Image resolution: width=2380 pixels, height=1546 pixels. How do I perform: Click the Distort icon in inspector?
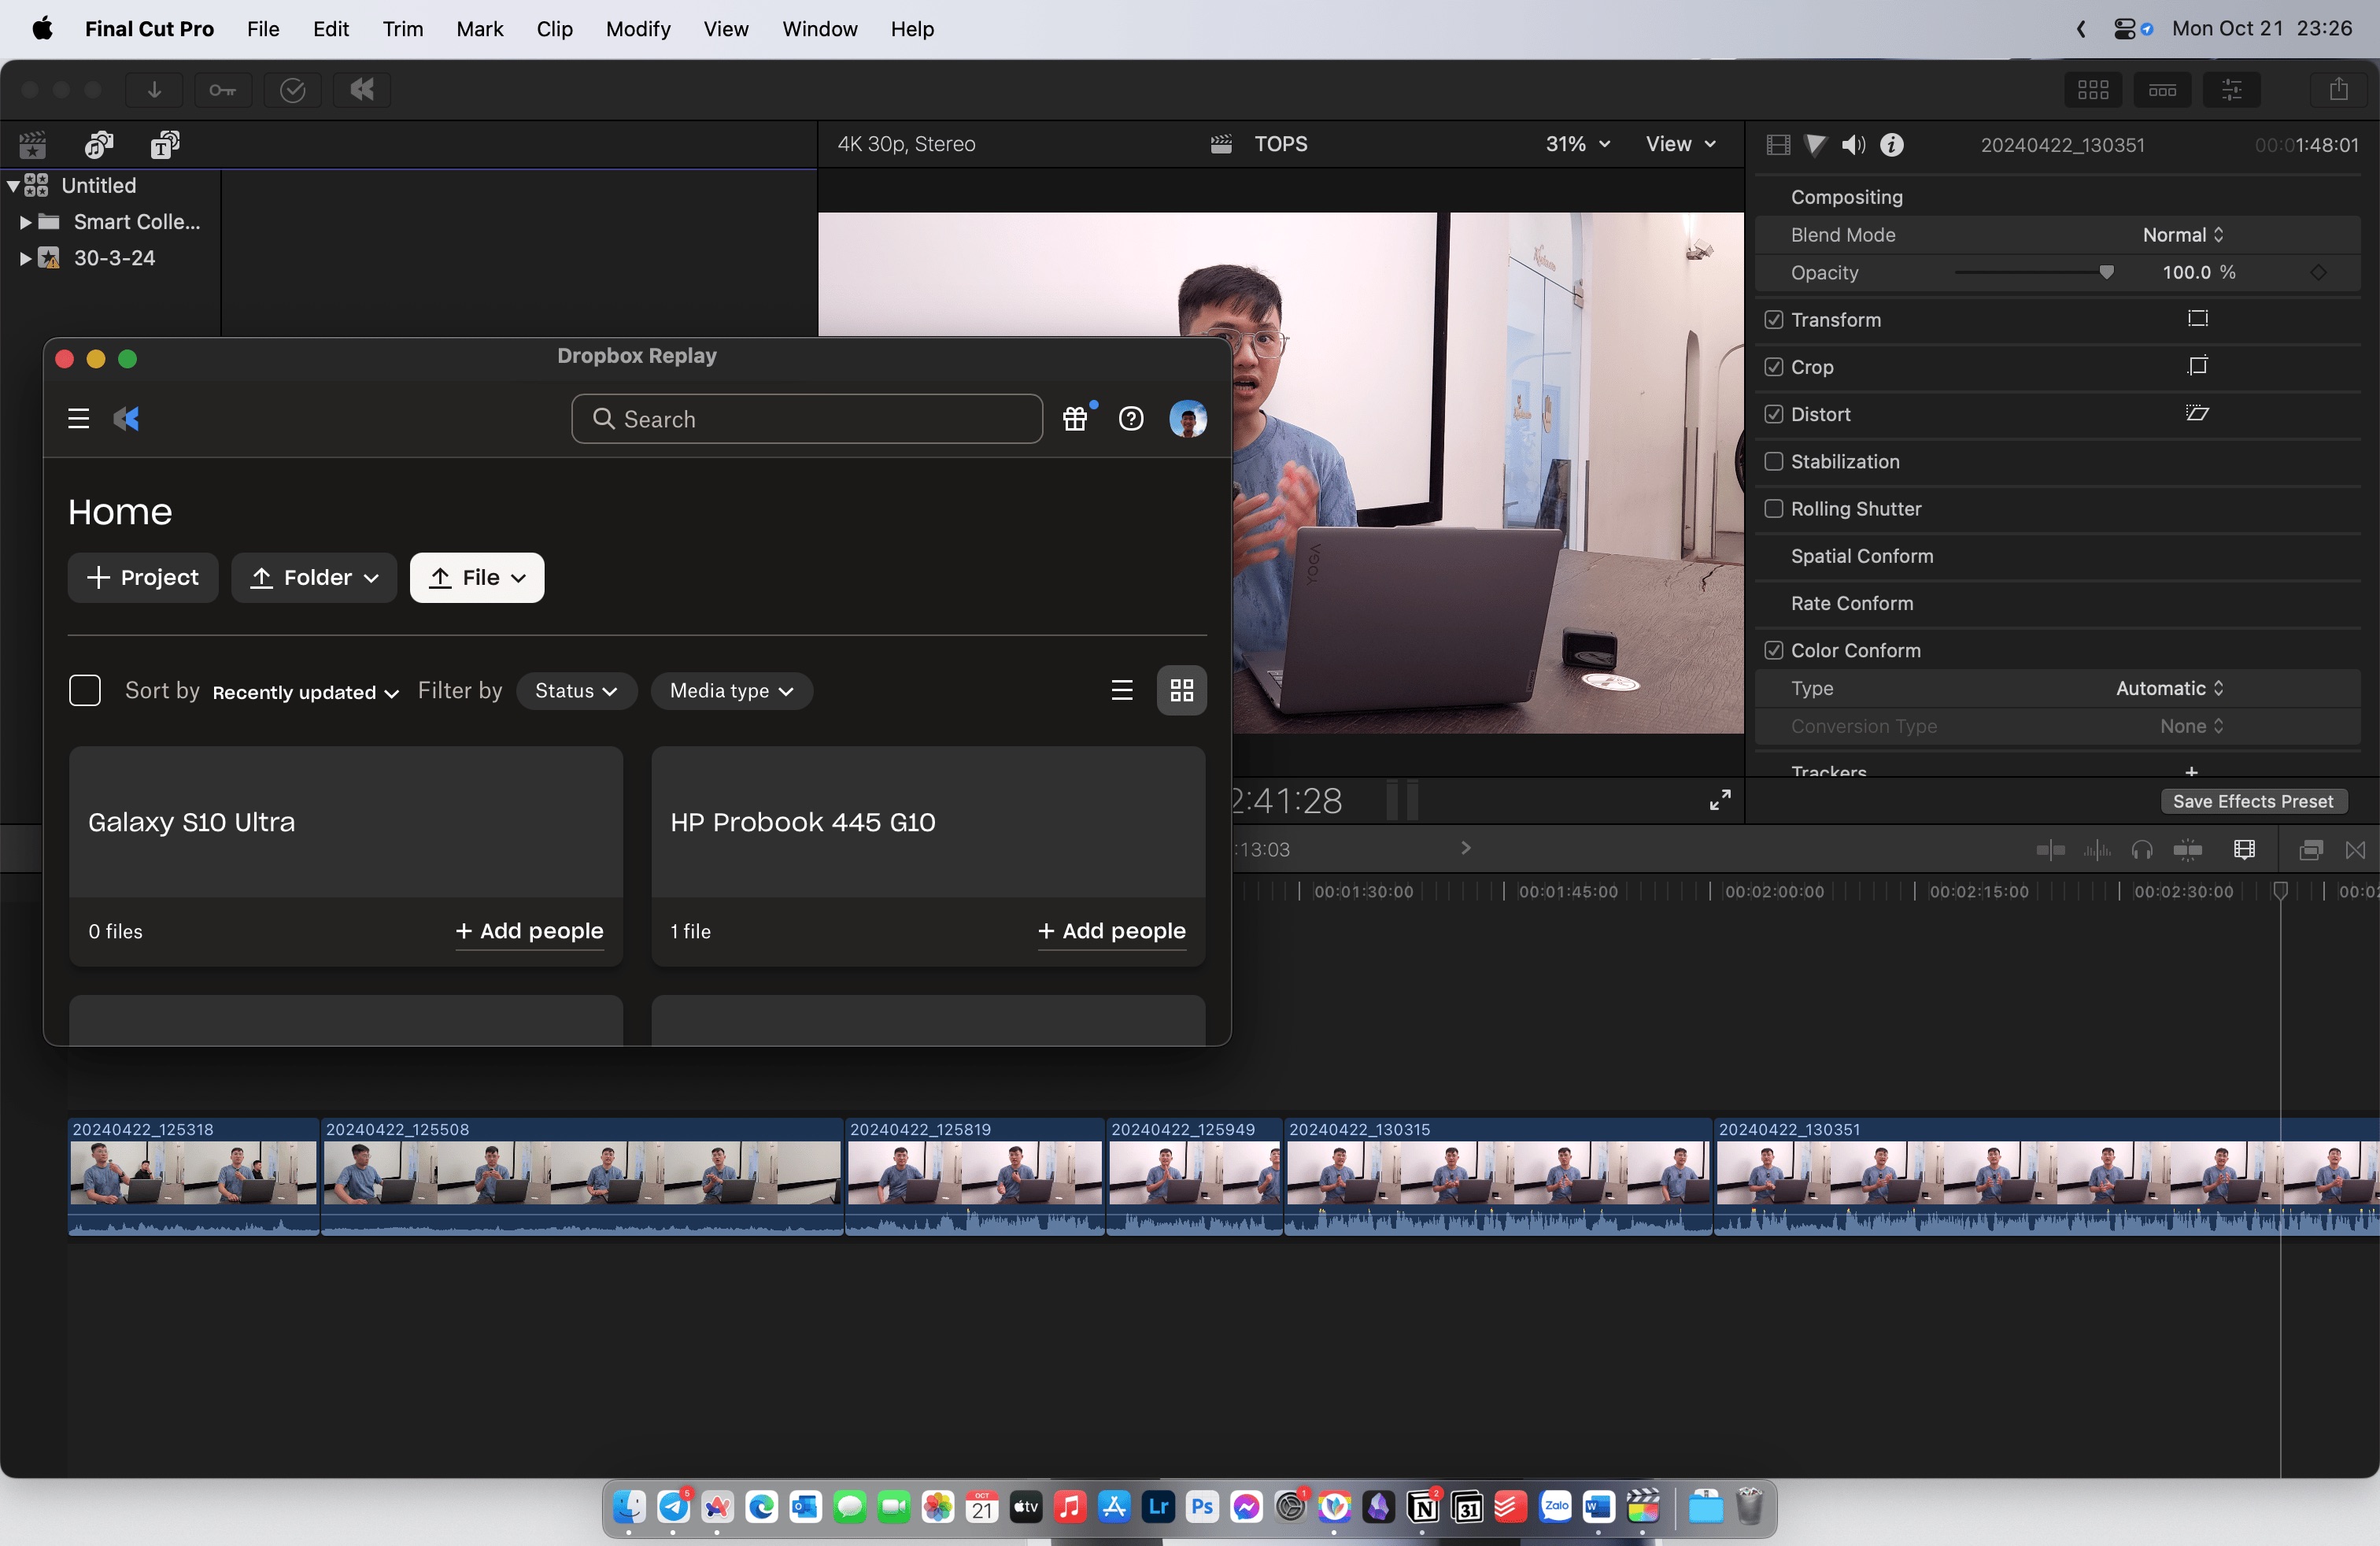tap(2194, 413)
